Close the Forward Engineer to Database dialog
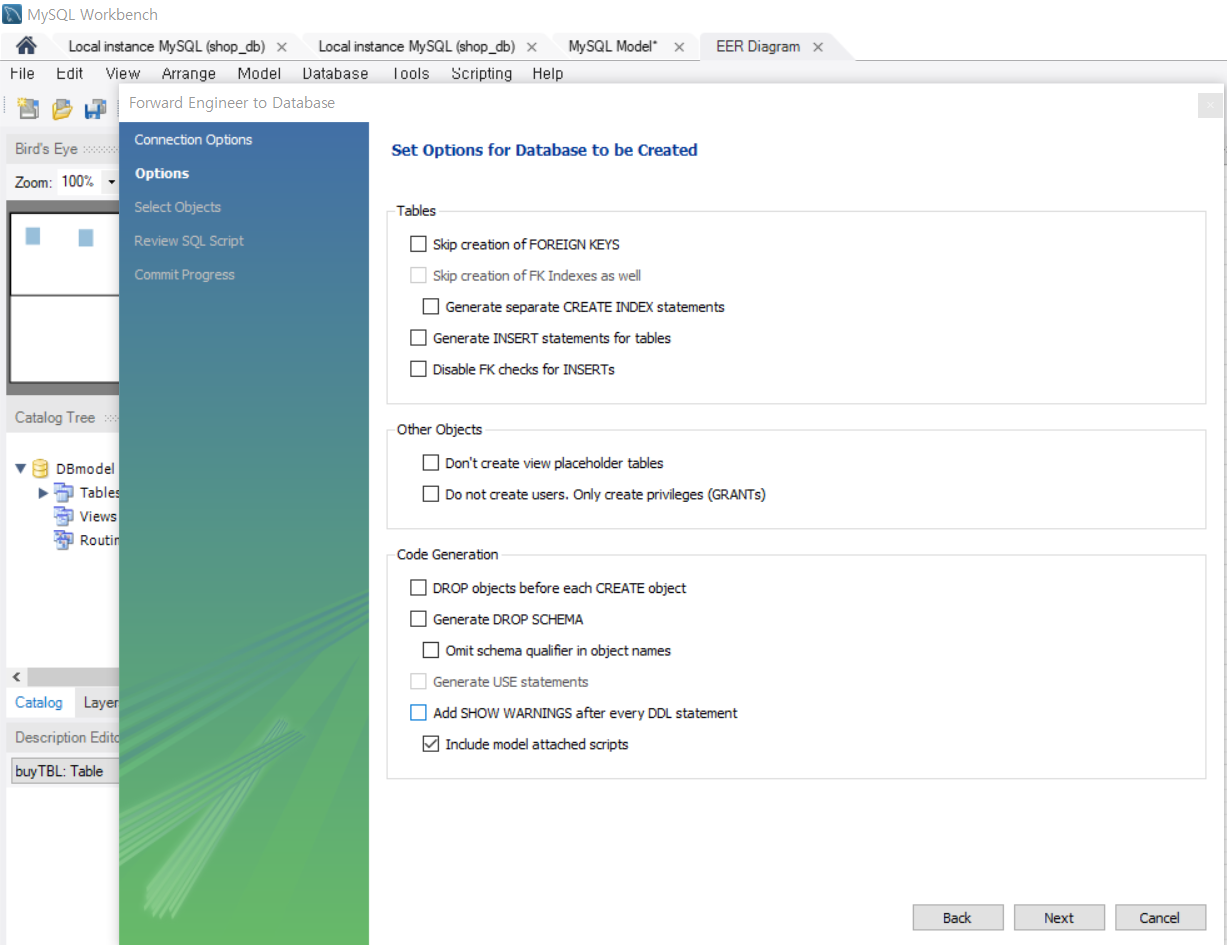Viewport: 1227px width, 945px height. click(1209, 105)
